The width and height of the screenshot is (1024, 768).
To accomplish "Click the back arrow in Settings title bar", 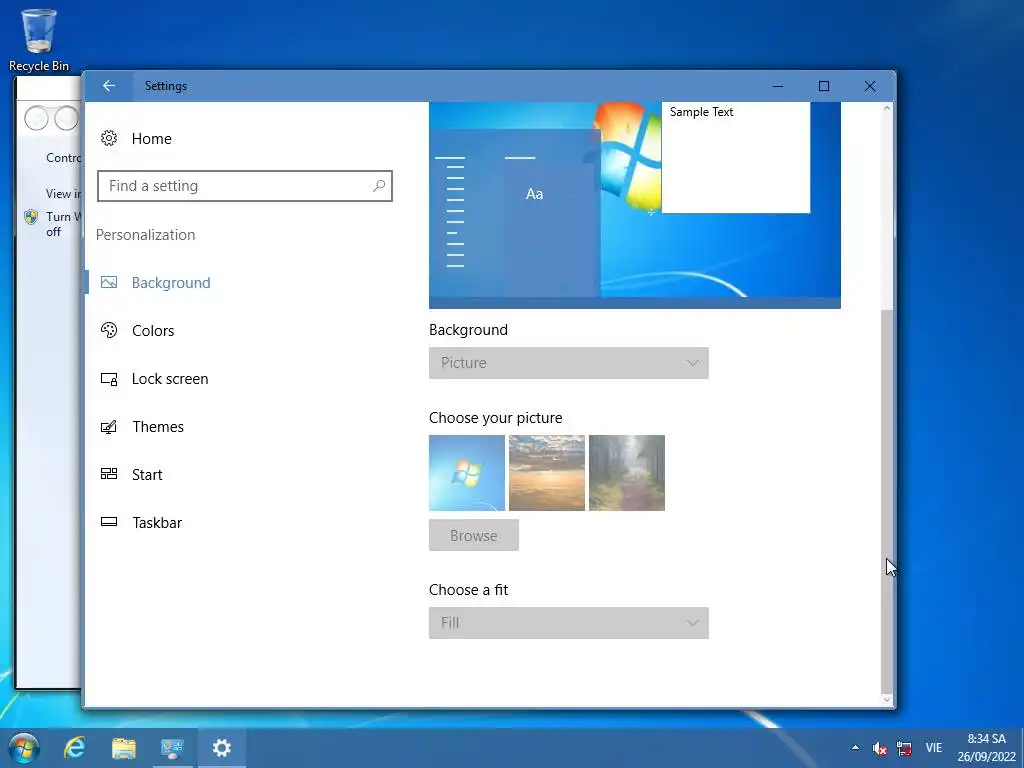I will [x=109, y=86].
